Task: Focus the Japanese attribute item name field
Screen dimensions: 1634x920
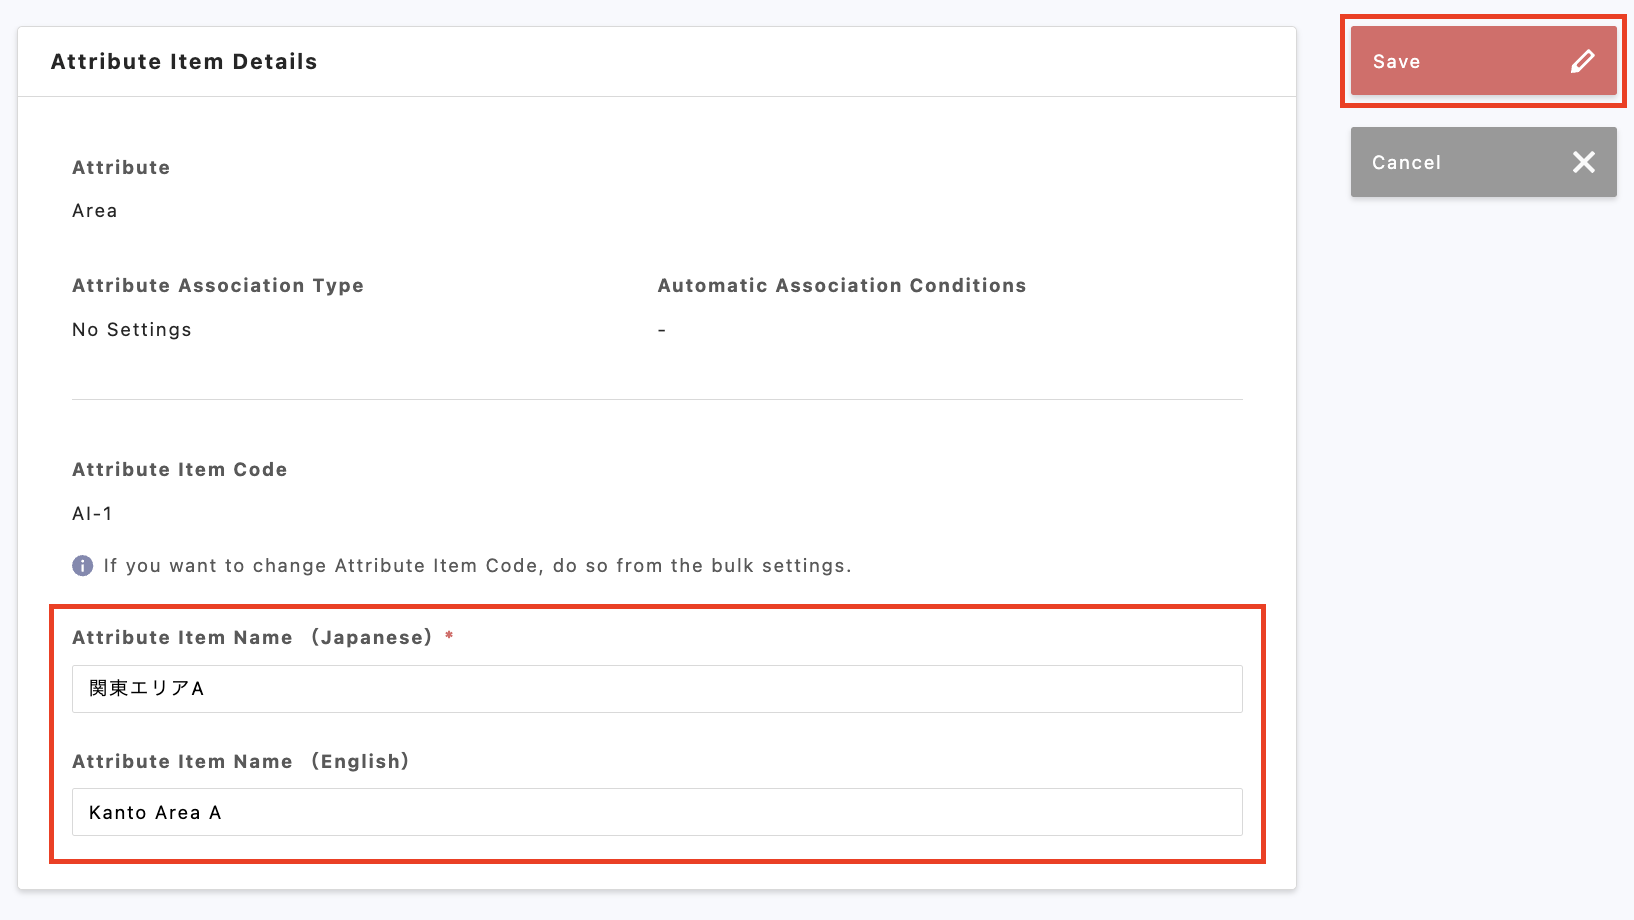Action: coord(656,689)
